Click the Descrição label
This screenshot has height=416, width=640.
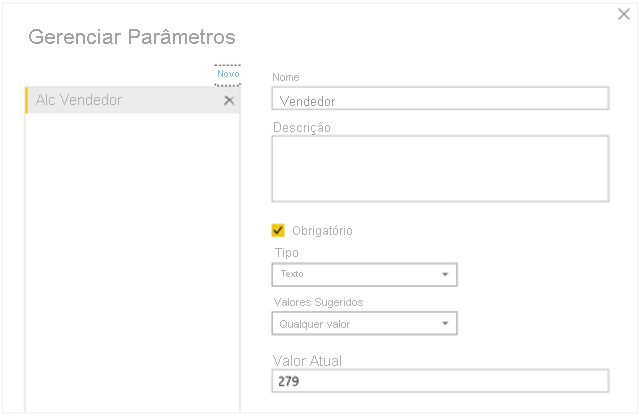[x=301, y=127]
